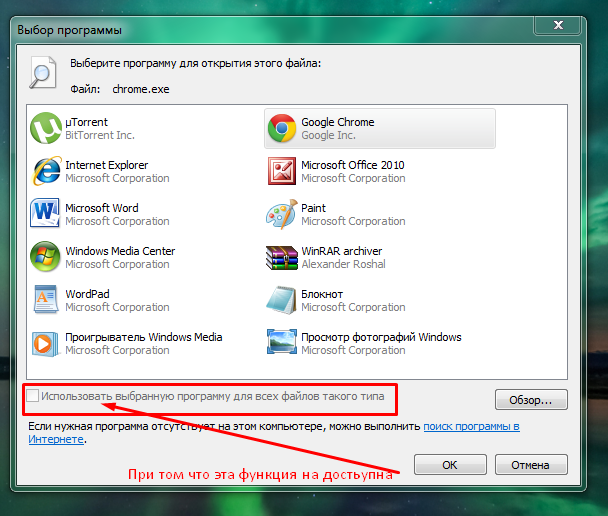
Task: Choose the WordPad icon
Action: click(x=46, y=299)
